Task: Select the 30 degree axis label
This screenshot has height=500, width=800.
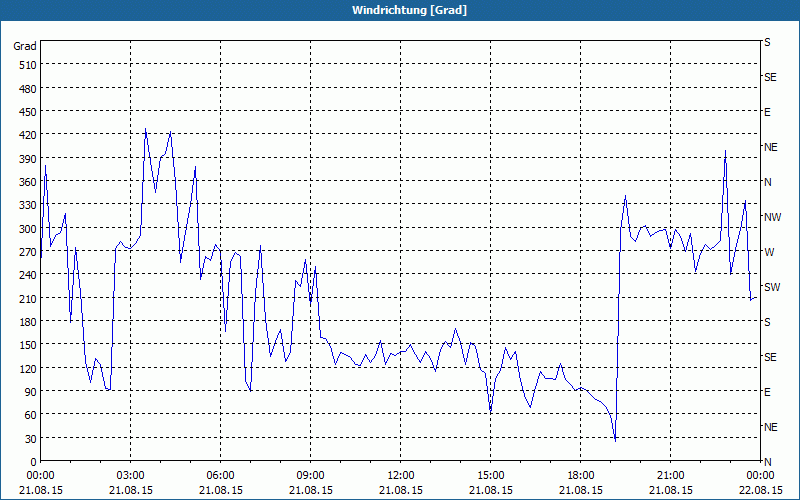Action: click(30, 439)
